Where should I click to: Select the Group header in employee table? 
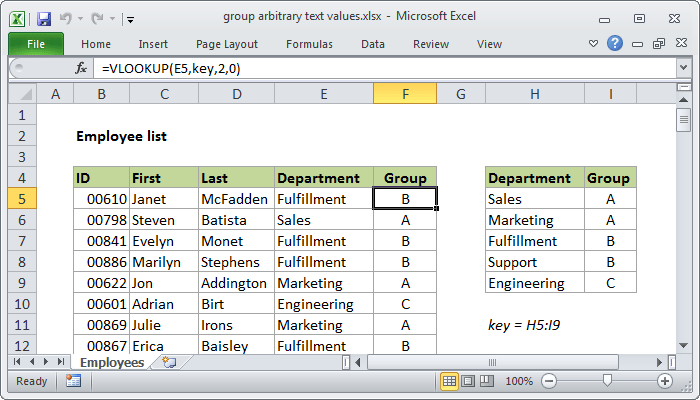point(405,178)
